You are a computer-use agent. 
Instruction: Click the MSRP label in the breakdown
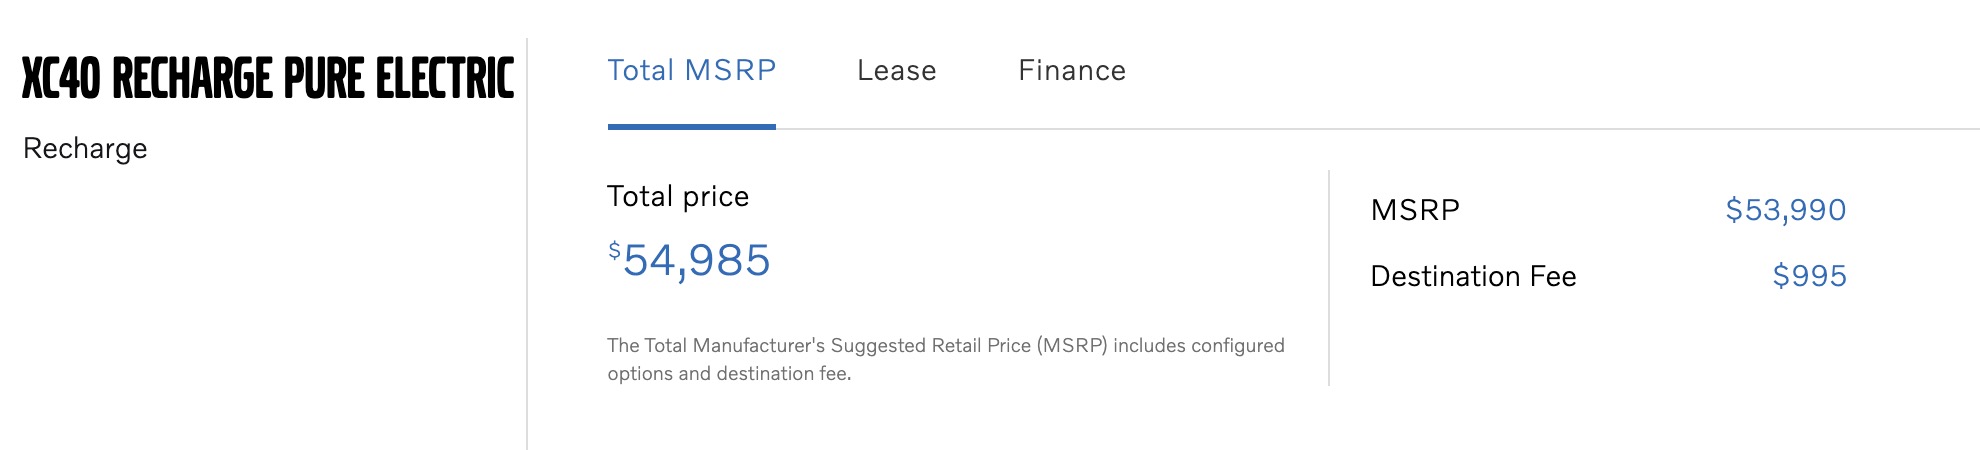click(1414, 210)
